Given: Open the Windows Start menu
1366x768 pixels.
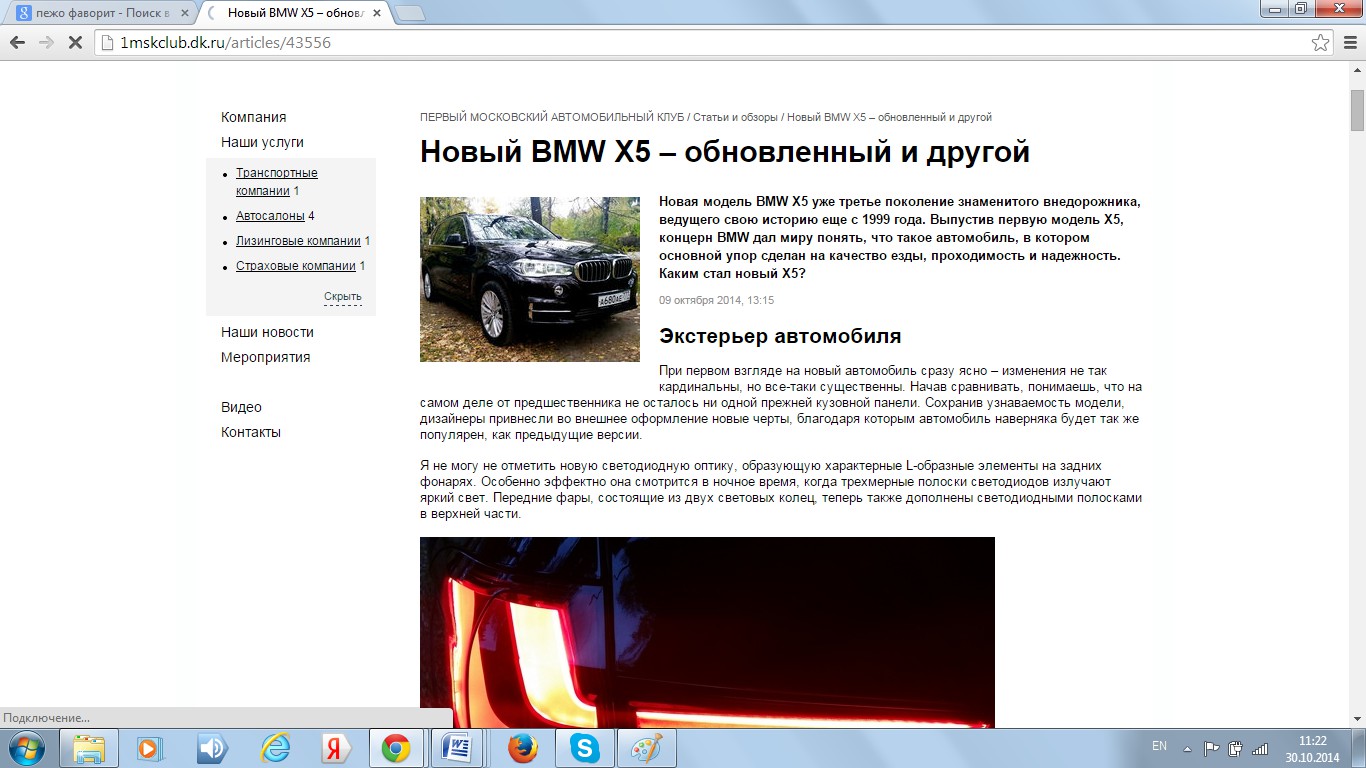Looking at the screenshot, I should pos(25,748).
